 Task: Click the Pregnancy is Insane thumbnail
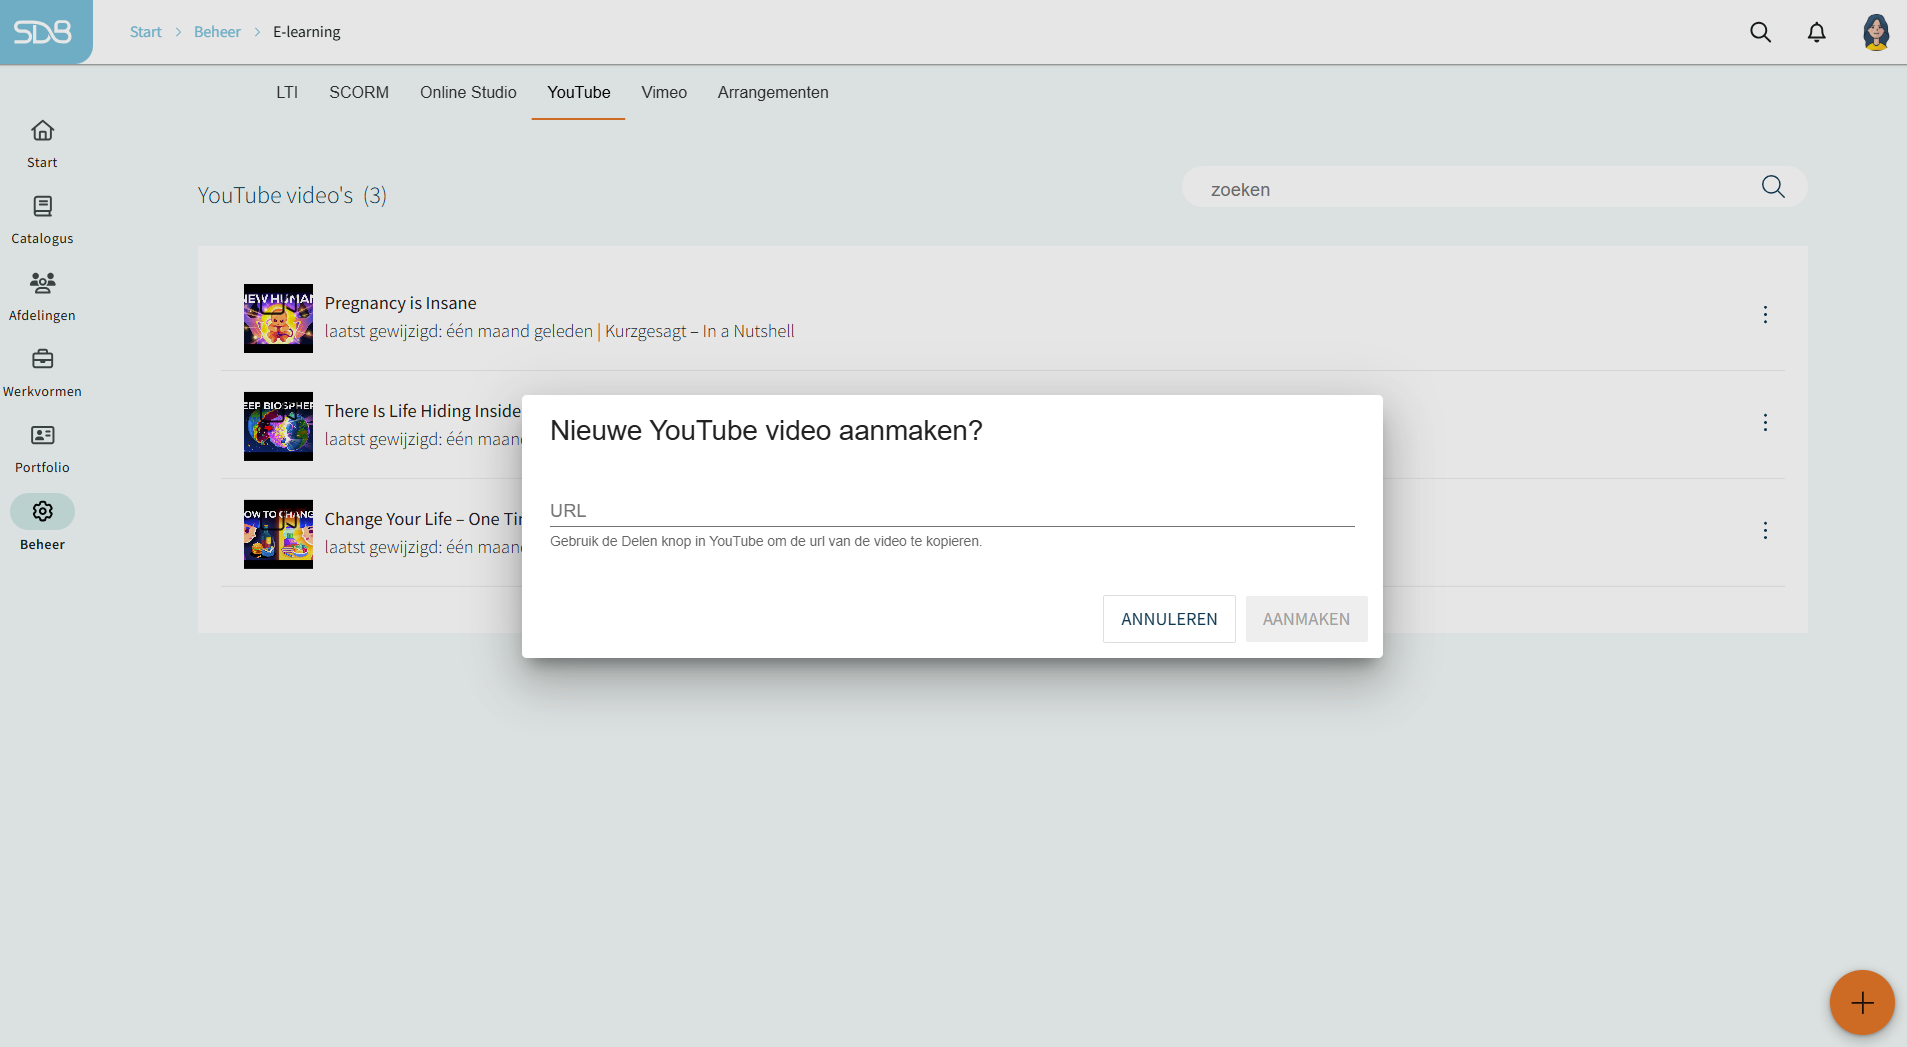coord(278,318)
